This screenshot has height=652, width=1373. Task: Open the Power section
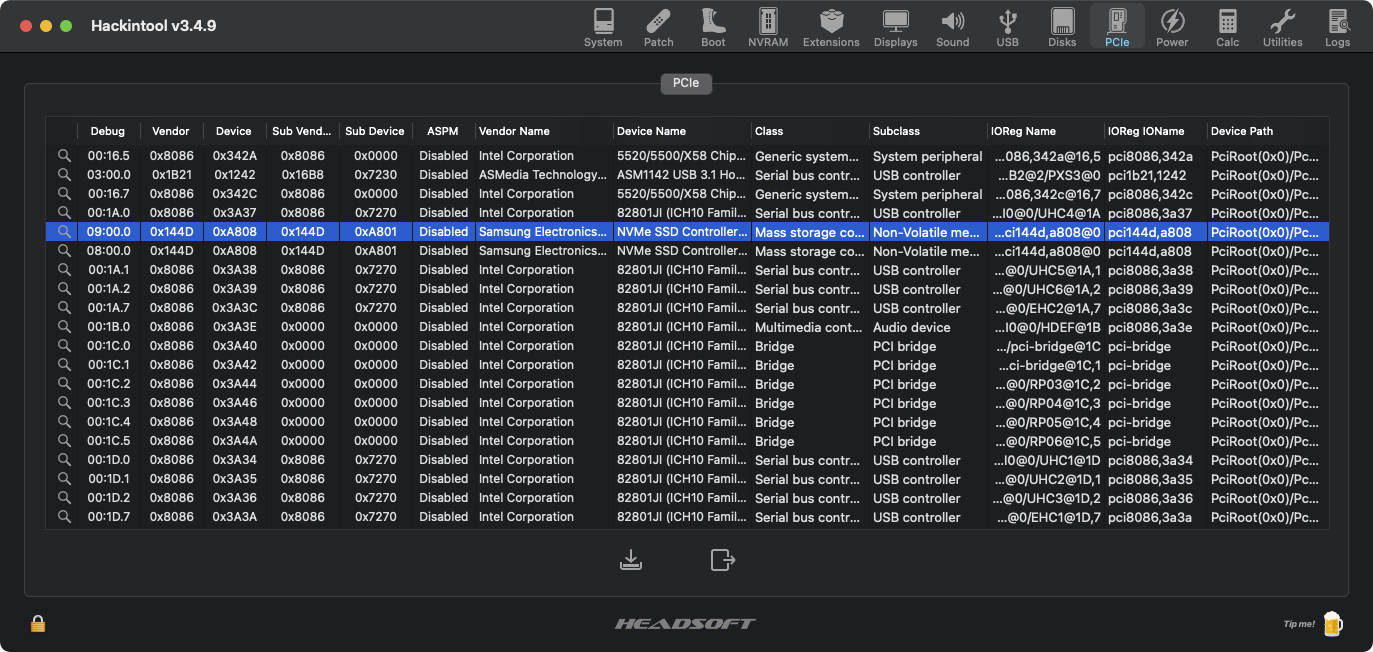click(x=1172, y=27)
